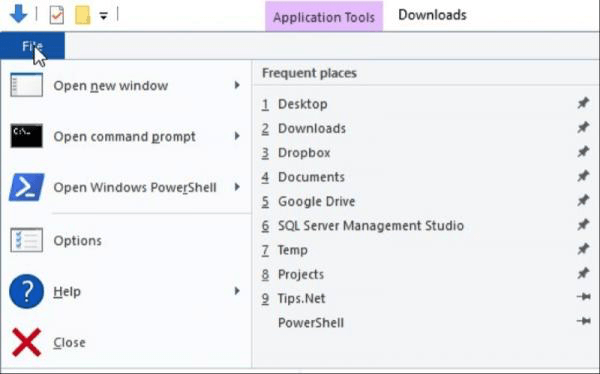Unpin SQL Server Management Studio pin icon
Screen dimensions: 600x374
583,224
